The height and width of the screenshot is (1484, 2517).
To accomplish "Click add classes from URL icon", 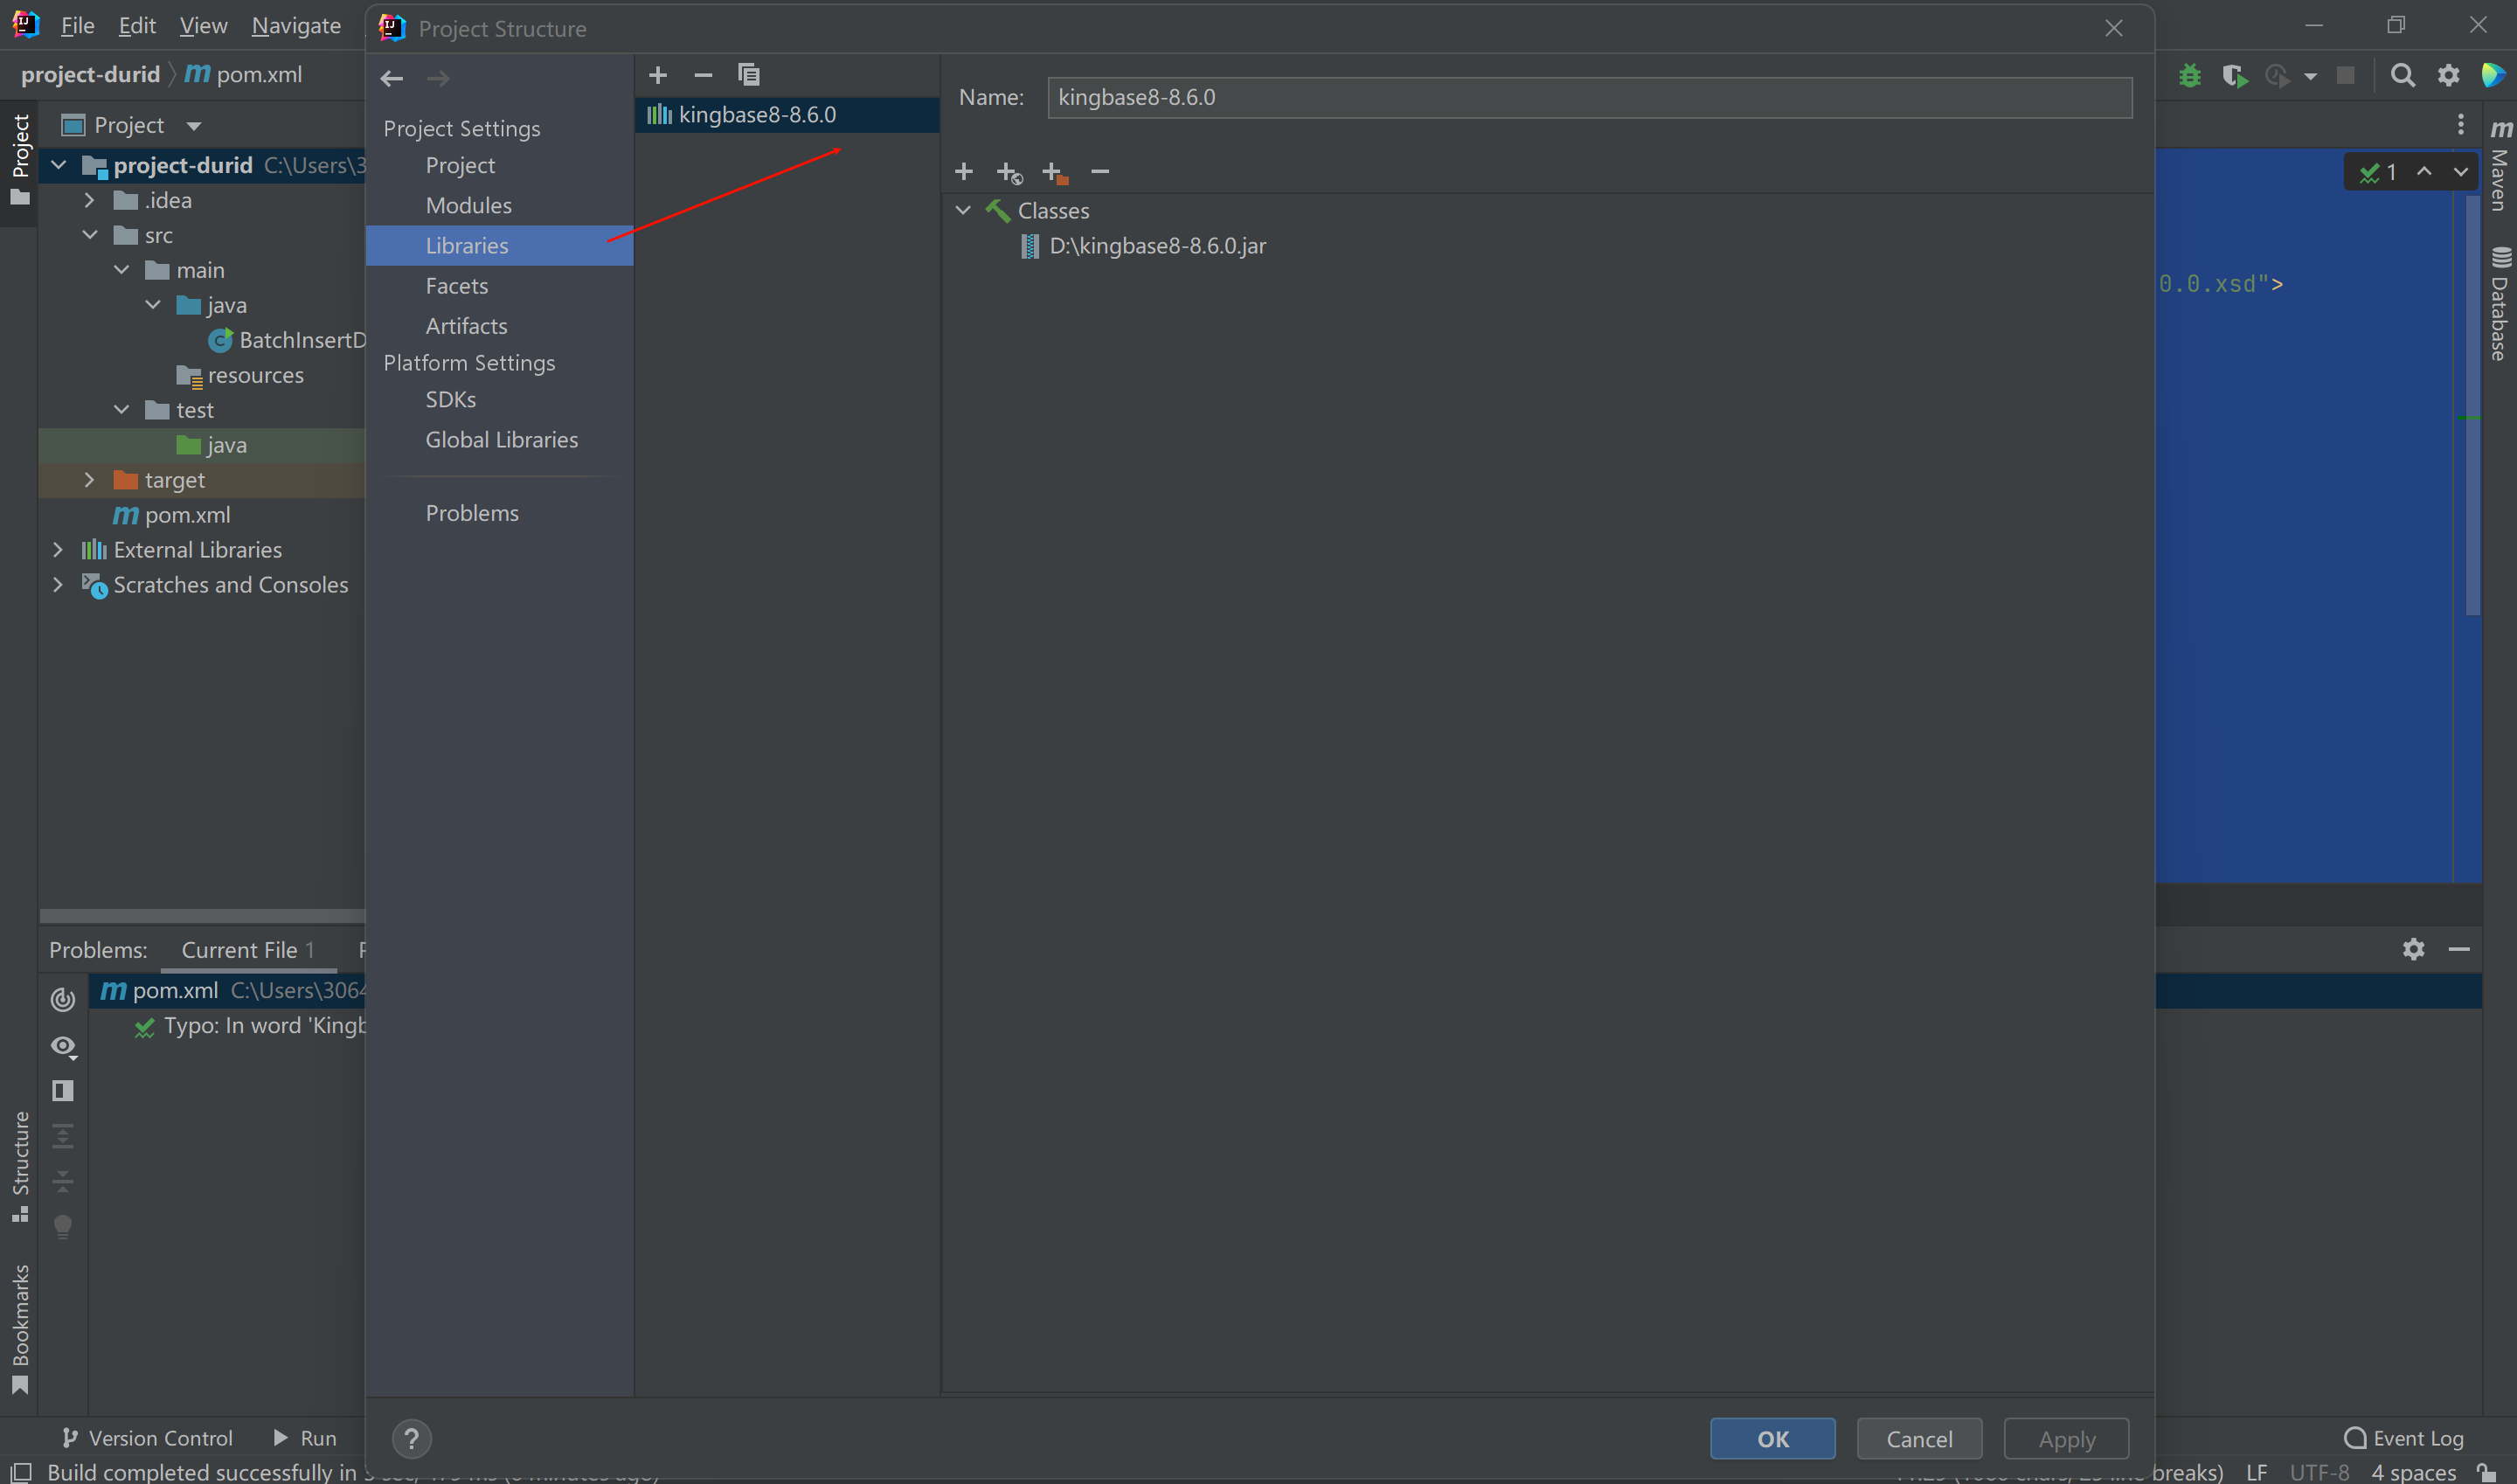I will (1009, 173).
